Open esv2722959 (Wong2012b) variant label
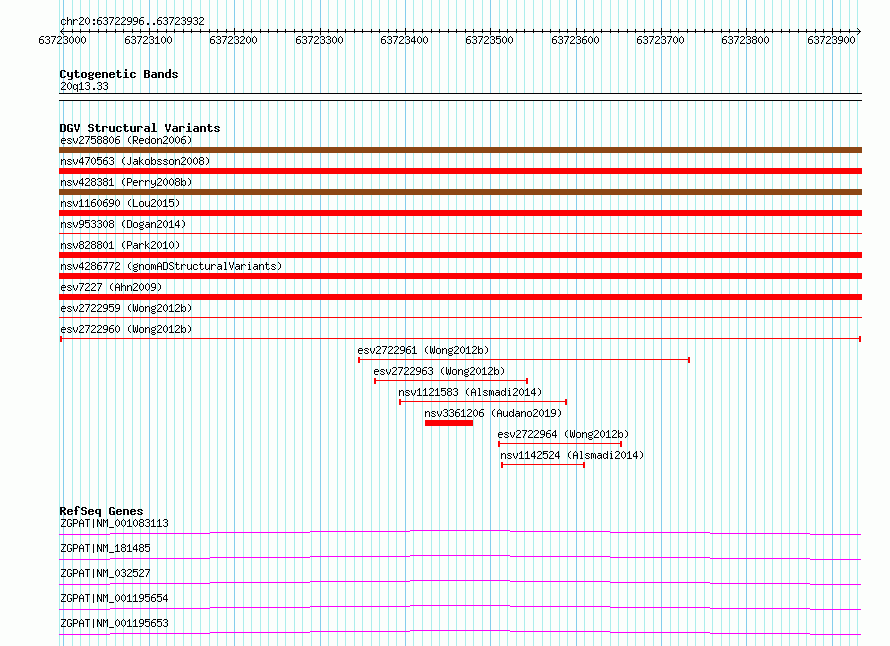The width and height of the screenshot is (890, 646). click(x=126, y=308)
